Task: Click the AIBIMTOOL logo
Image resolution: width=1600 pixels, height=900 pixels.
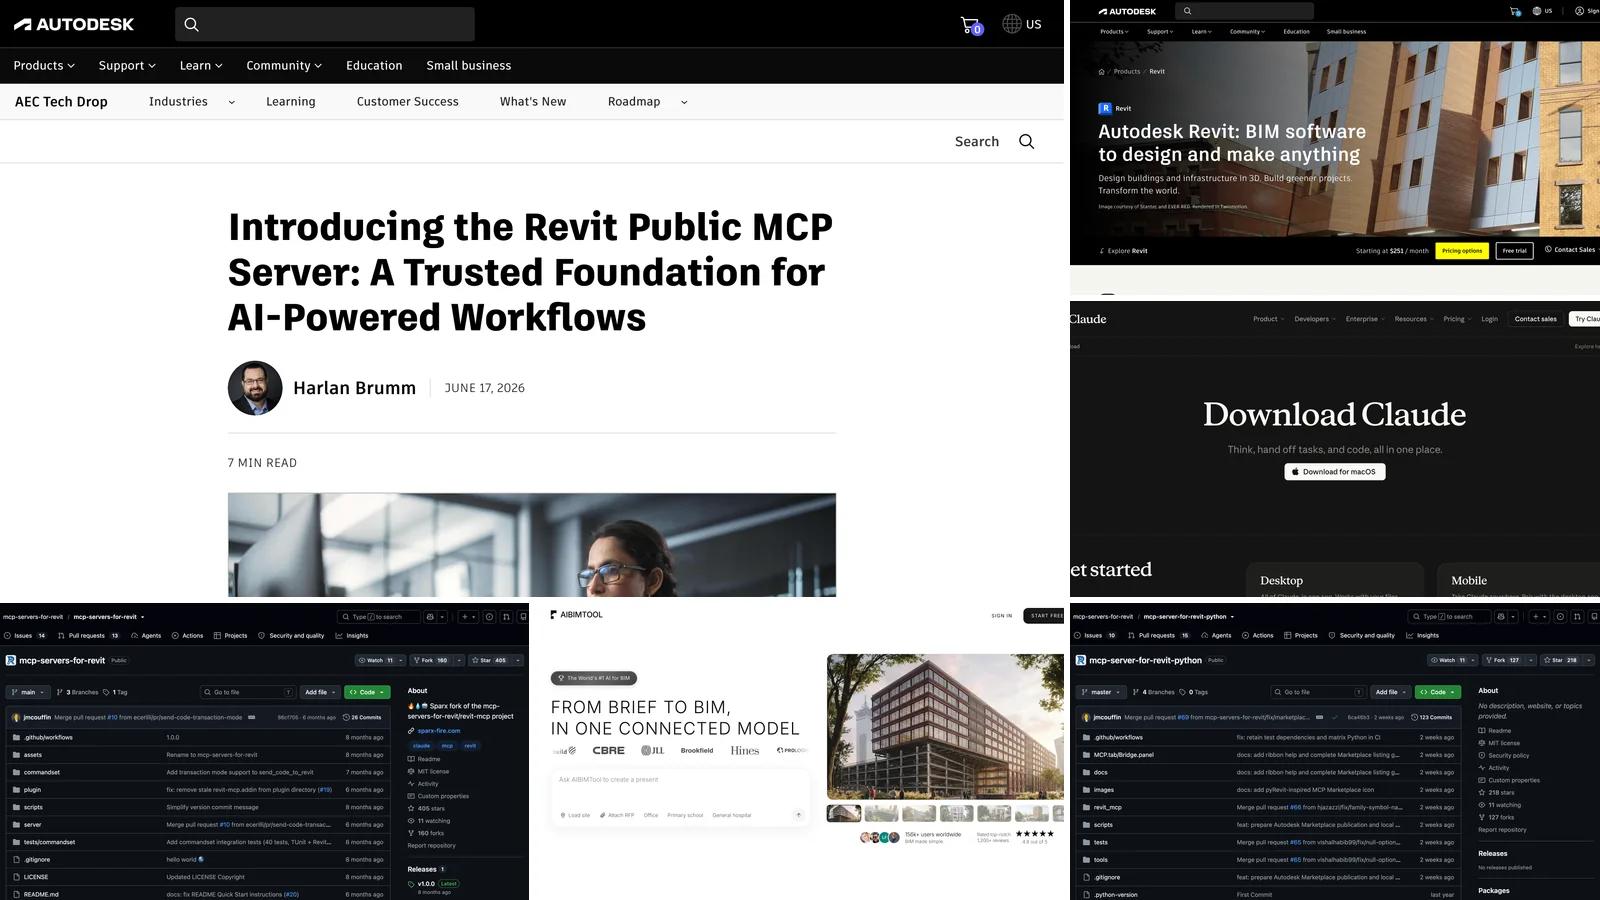Action: coord(577,615)
